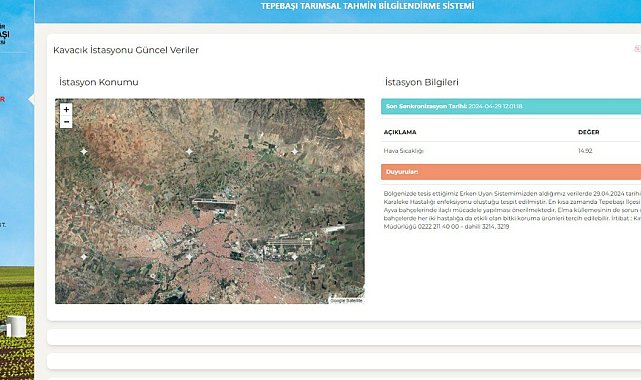This screenshot has height=380, width=641.
Task: Click the Google Satellite attribution label
Action: [x=346, y=300]
